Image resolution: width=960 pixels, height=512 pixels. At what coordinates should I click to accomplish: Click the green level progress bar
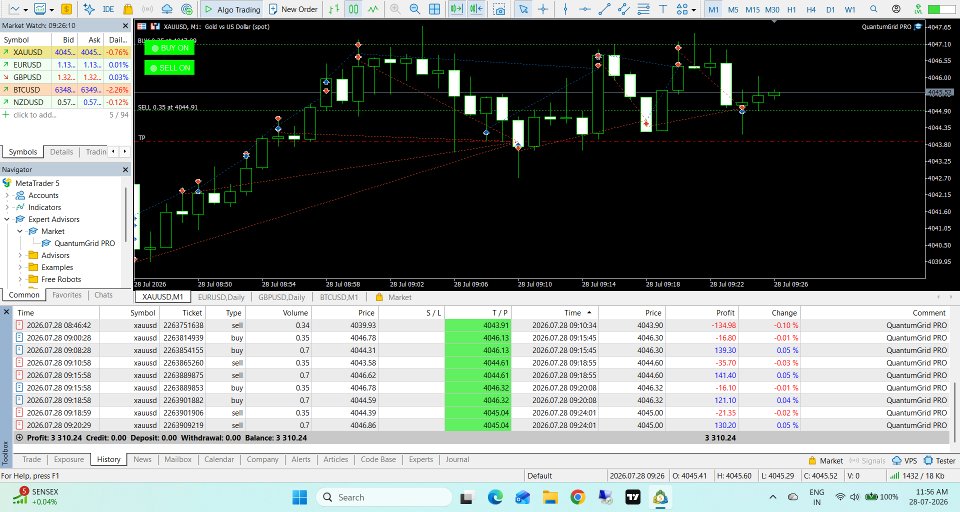coord(943,9)
